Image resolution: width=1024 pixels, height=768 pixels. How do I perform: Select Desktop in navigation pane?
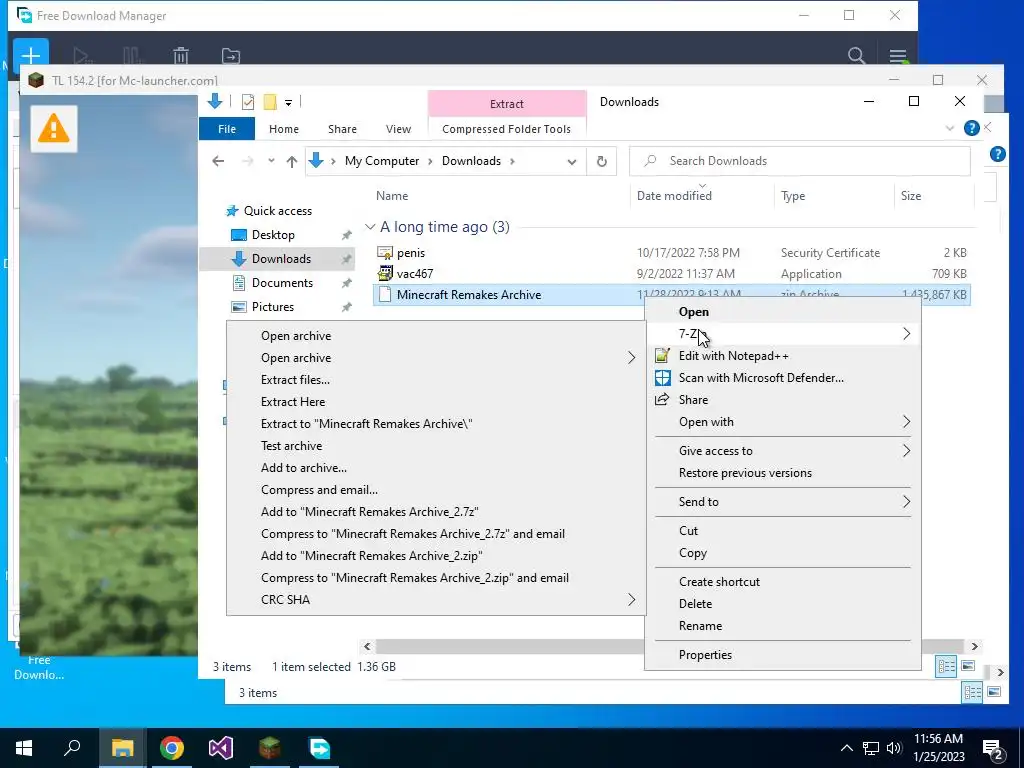click(x=273, y=234)
